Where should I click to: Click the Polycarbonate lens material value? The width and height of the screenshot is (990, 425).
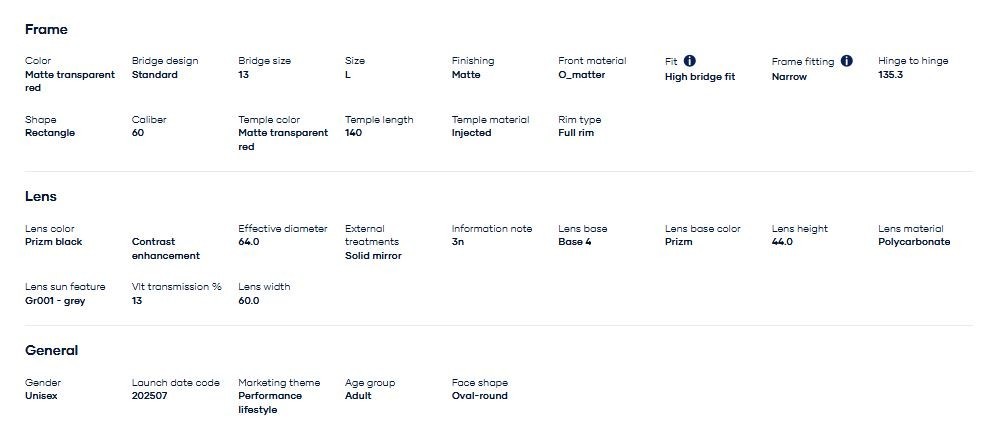click(914, 242)
